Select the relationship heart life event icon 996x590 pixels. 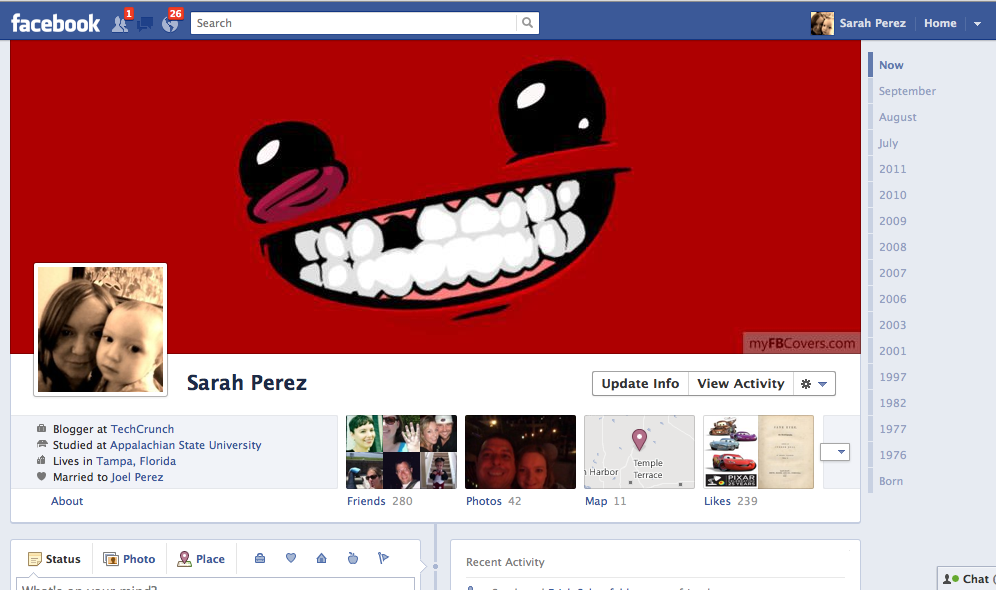coord(291,558)
